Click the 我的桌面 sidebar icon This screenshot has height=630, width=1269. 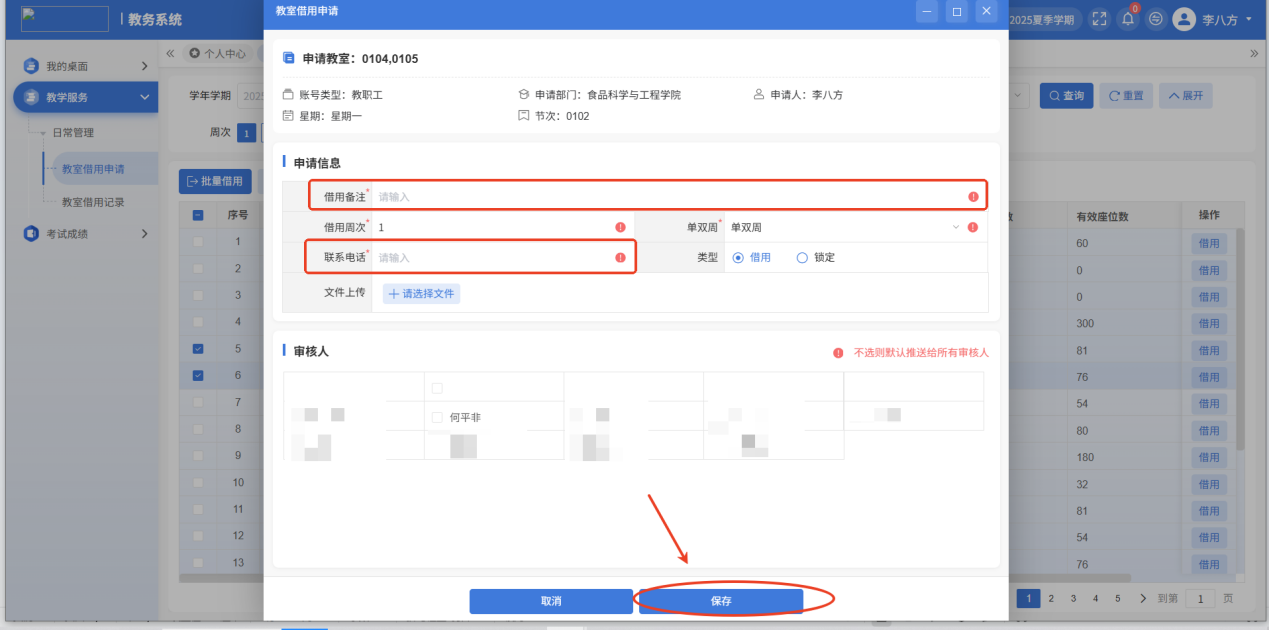point(31,66)
